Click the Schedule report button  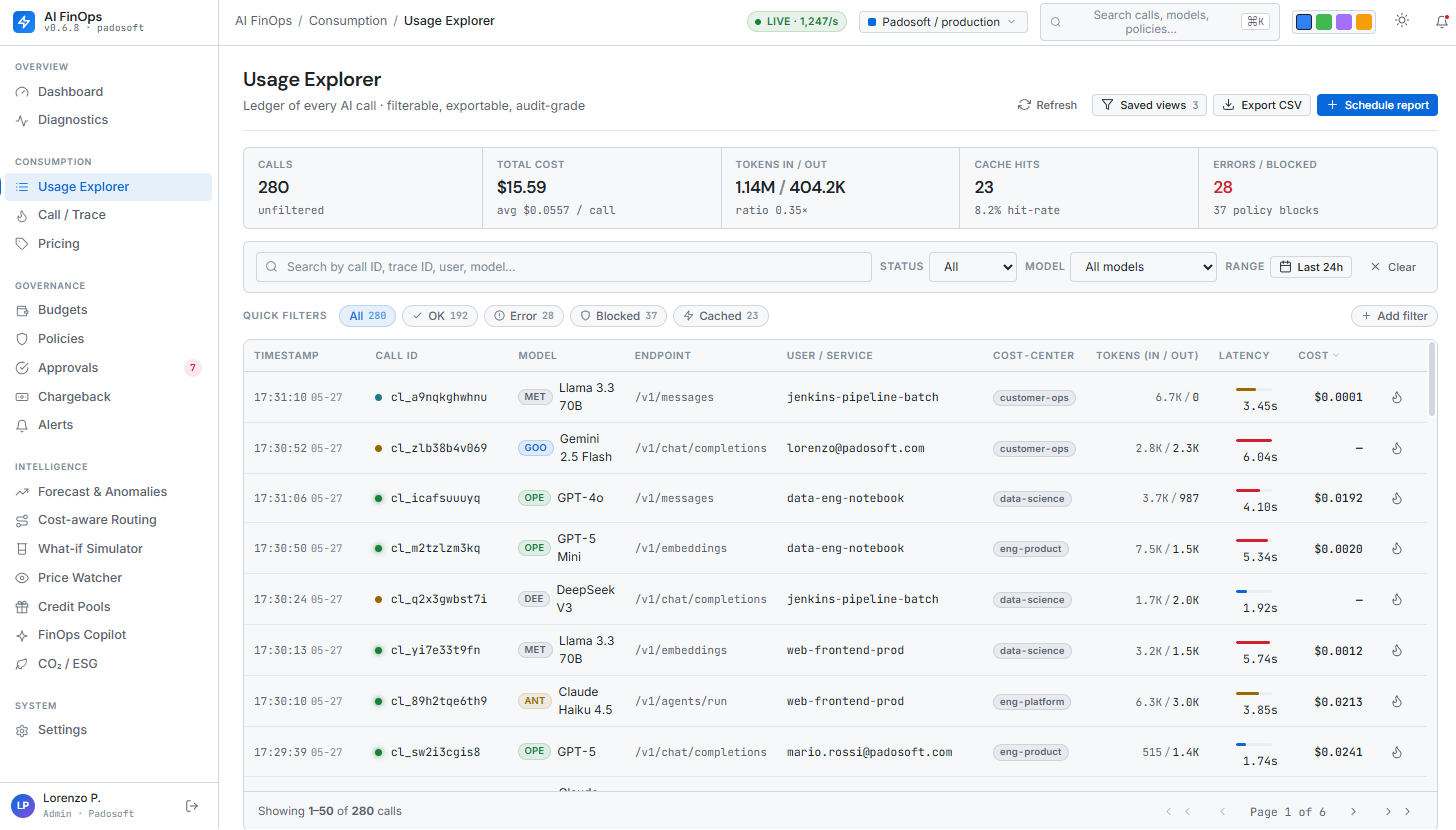tap(1377, 105)
